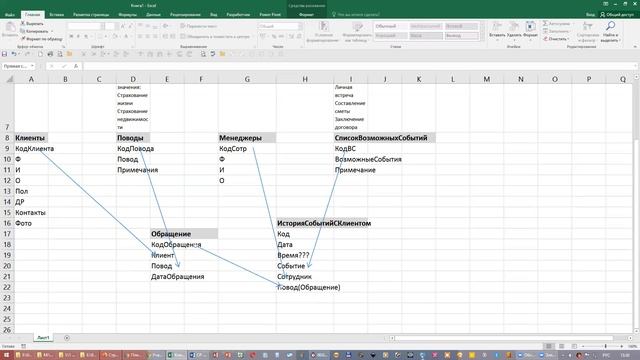The image size is (640, 360).
Task: Pick the font color letter A
Action: coord(125,36)
